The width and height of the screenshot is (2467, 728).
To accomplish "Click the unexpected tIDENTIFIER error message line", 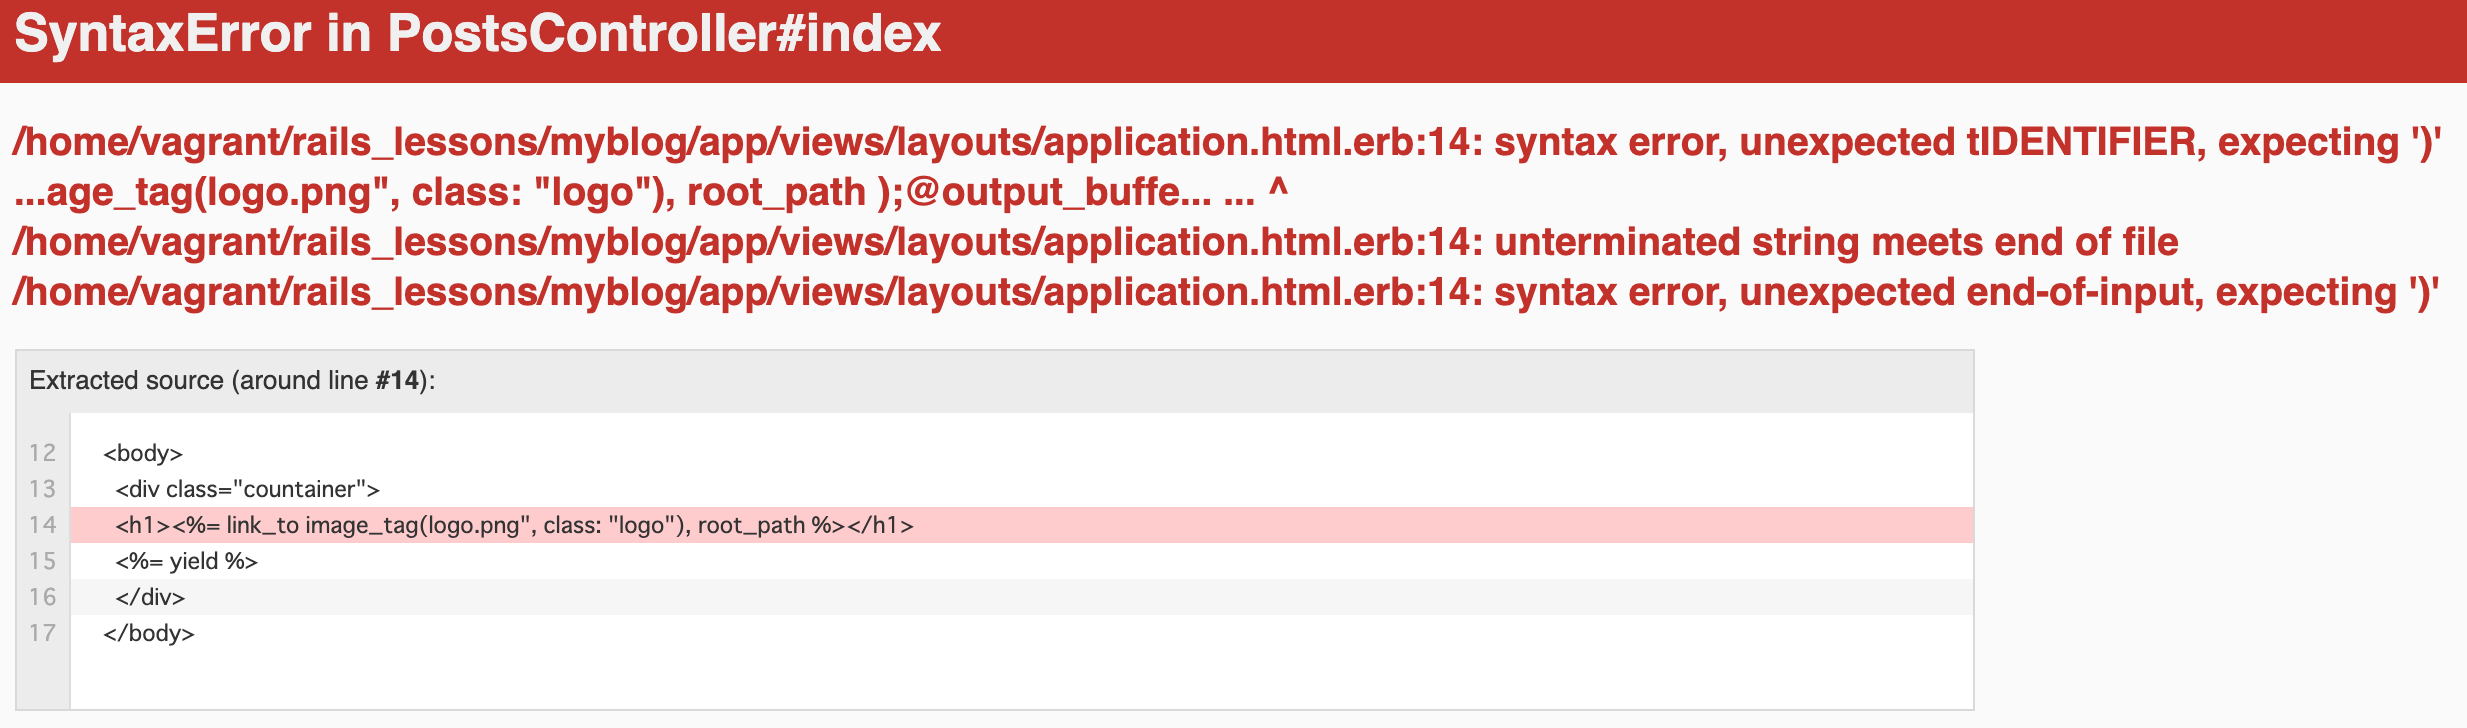I will pos(1226,143).
